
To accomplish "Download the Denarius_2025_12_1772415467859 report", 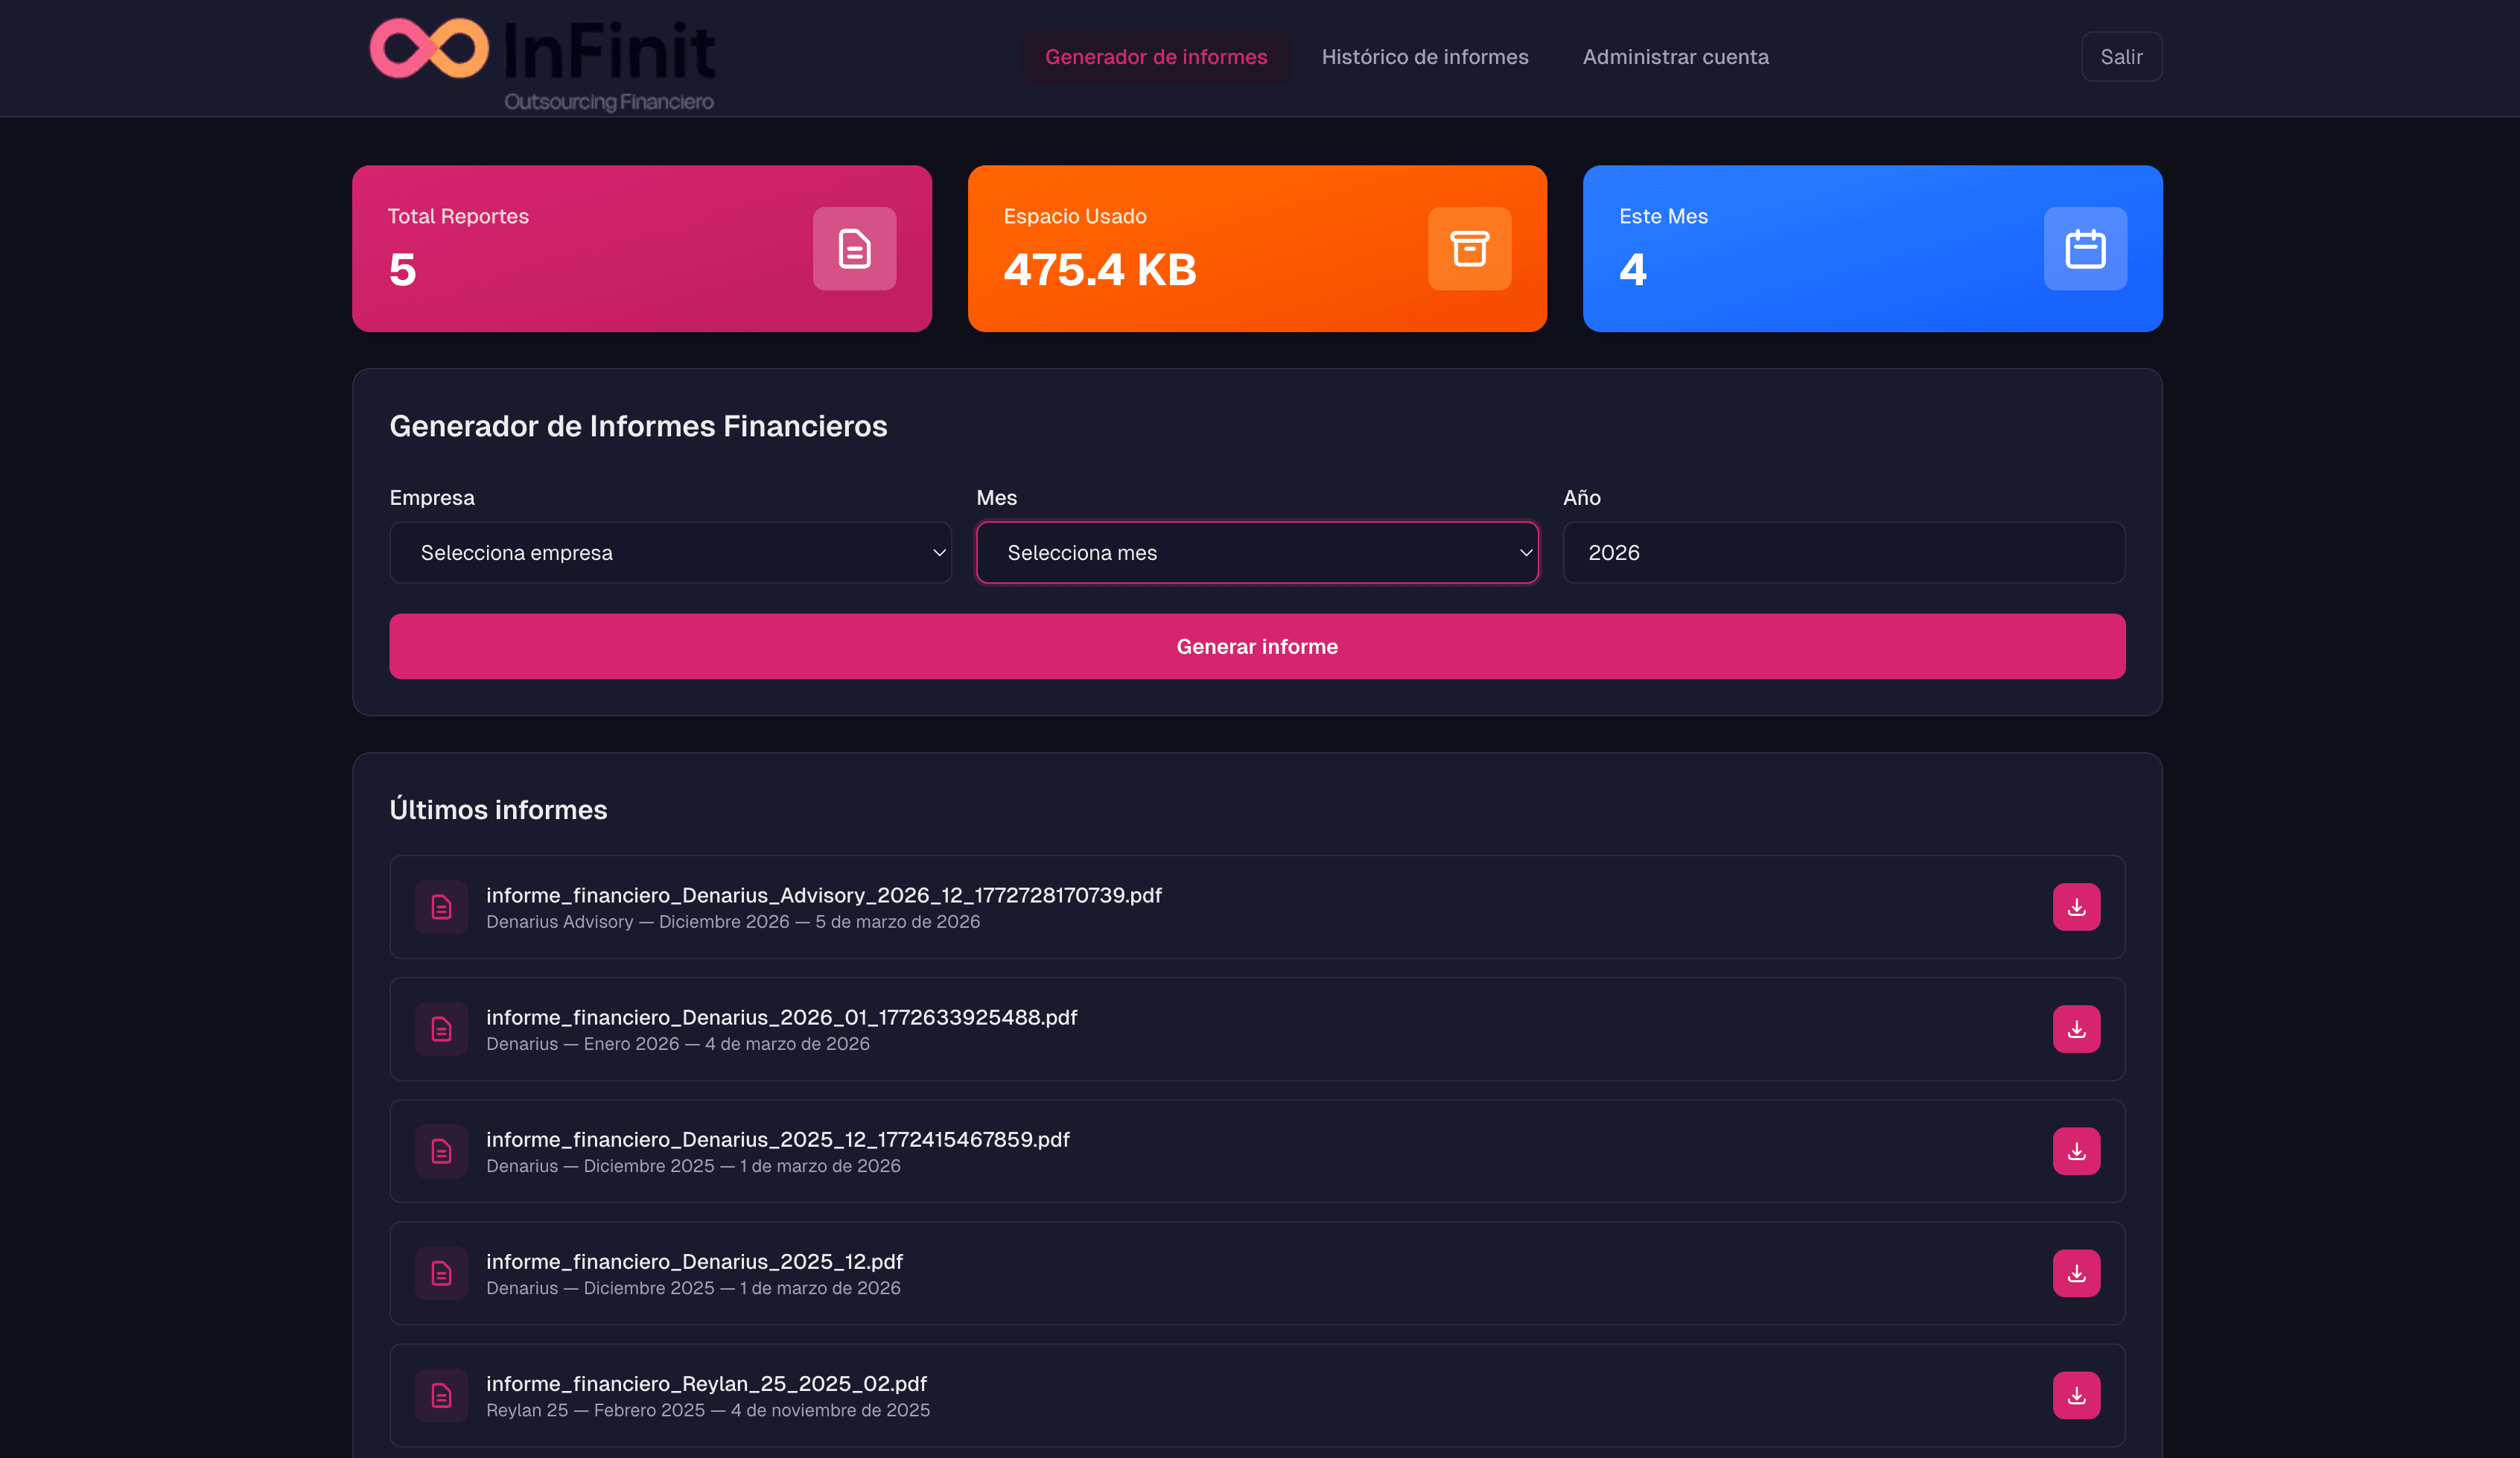I will coord(2076,1151).
